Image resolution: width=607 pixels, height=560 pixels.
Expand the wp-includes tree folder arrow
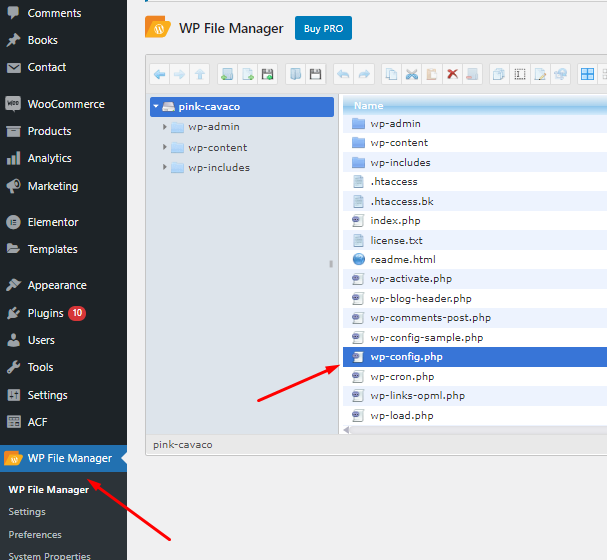165,167
